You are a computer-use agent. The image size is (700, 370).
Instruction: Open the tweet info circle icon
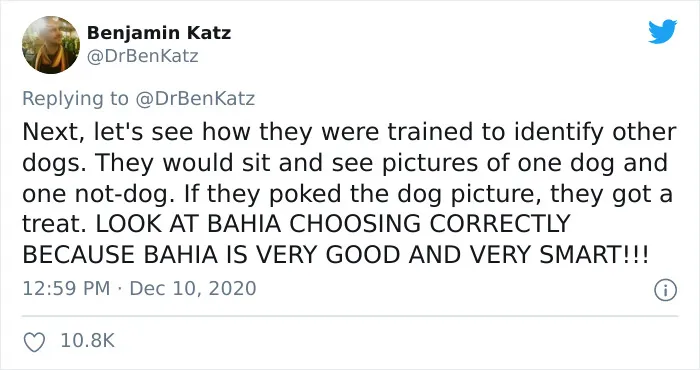pos(665,291)
